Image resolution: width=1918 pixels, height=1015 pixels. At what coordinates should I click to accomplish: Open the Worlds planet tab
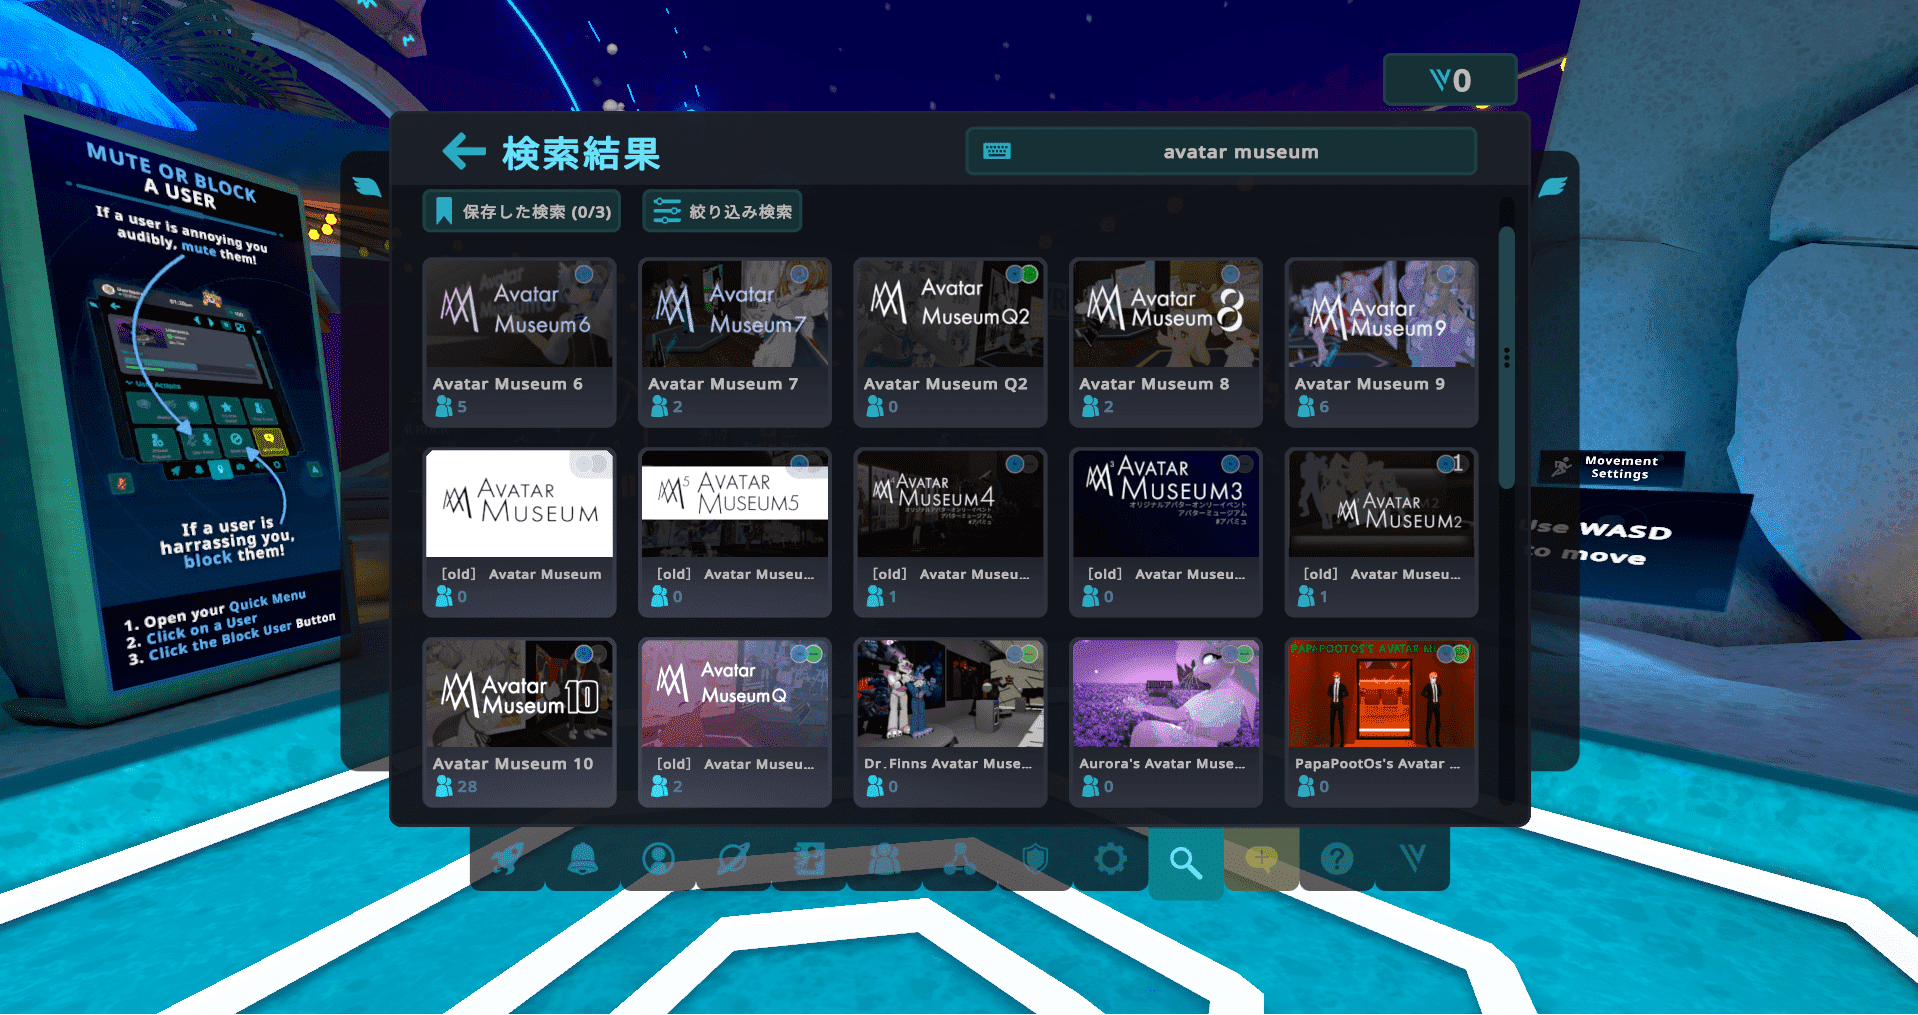(x=734, y=858)
